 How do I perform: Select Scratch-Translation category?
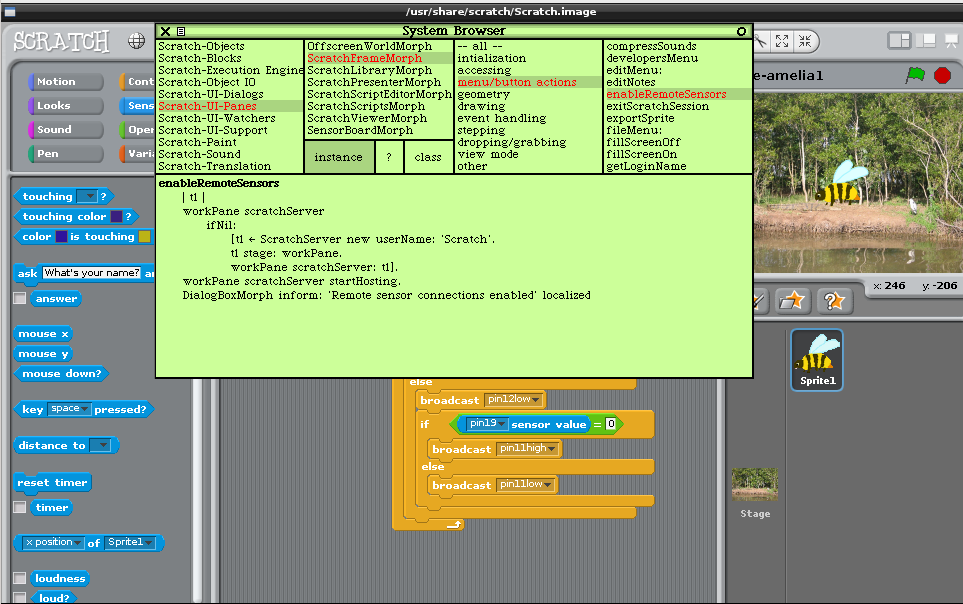[214, 166]
